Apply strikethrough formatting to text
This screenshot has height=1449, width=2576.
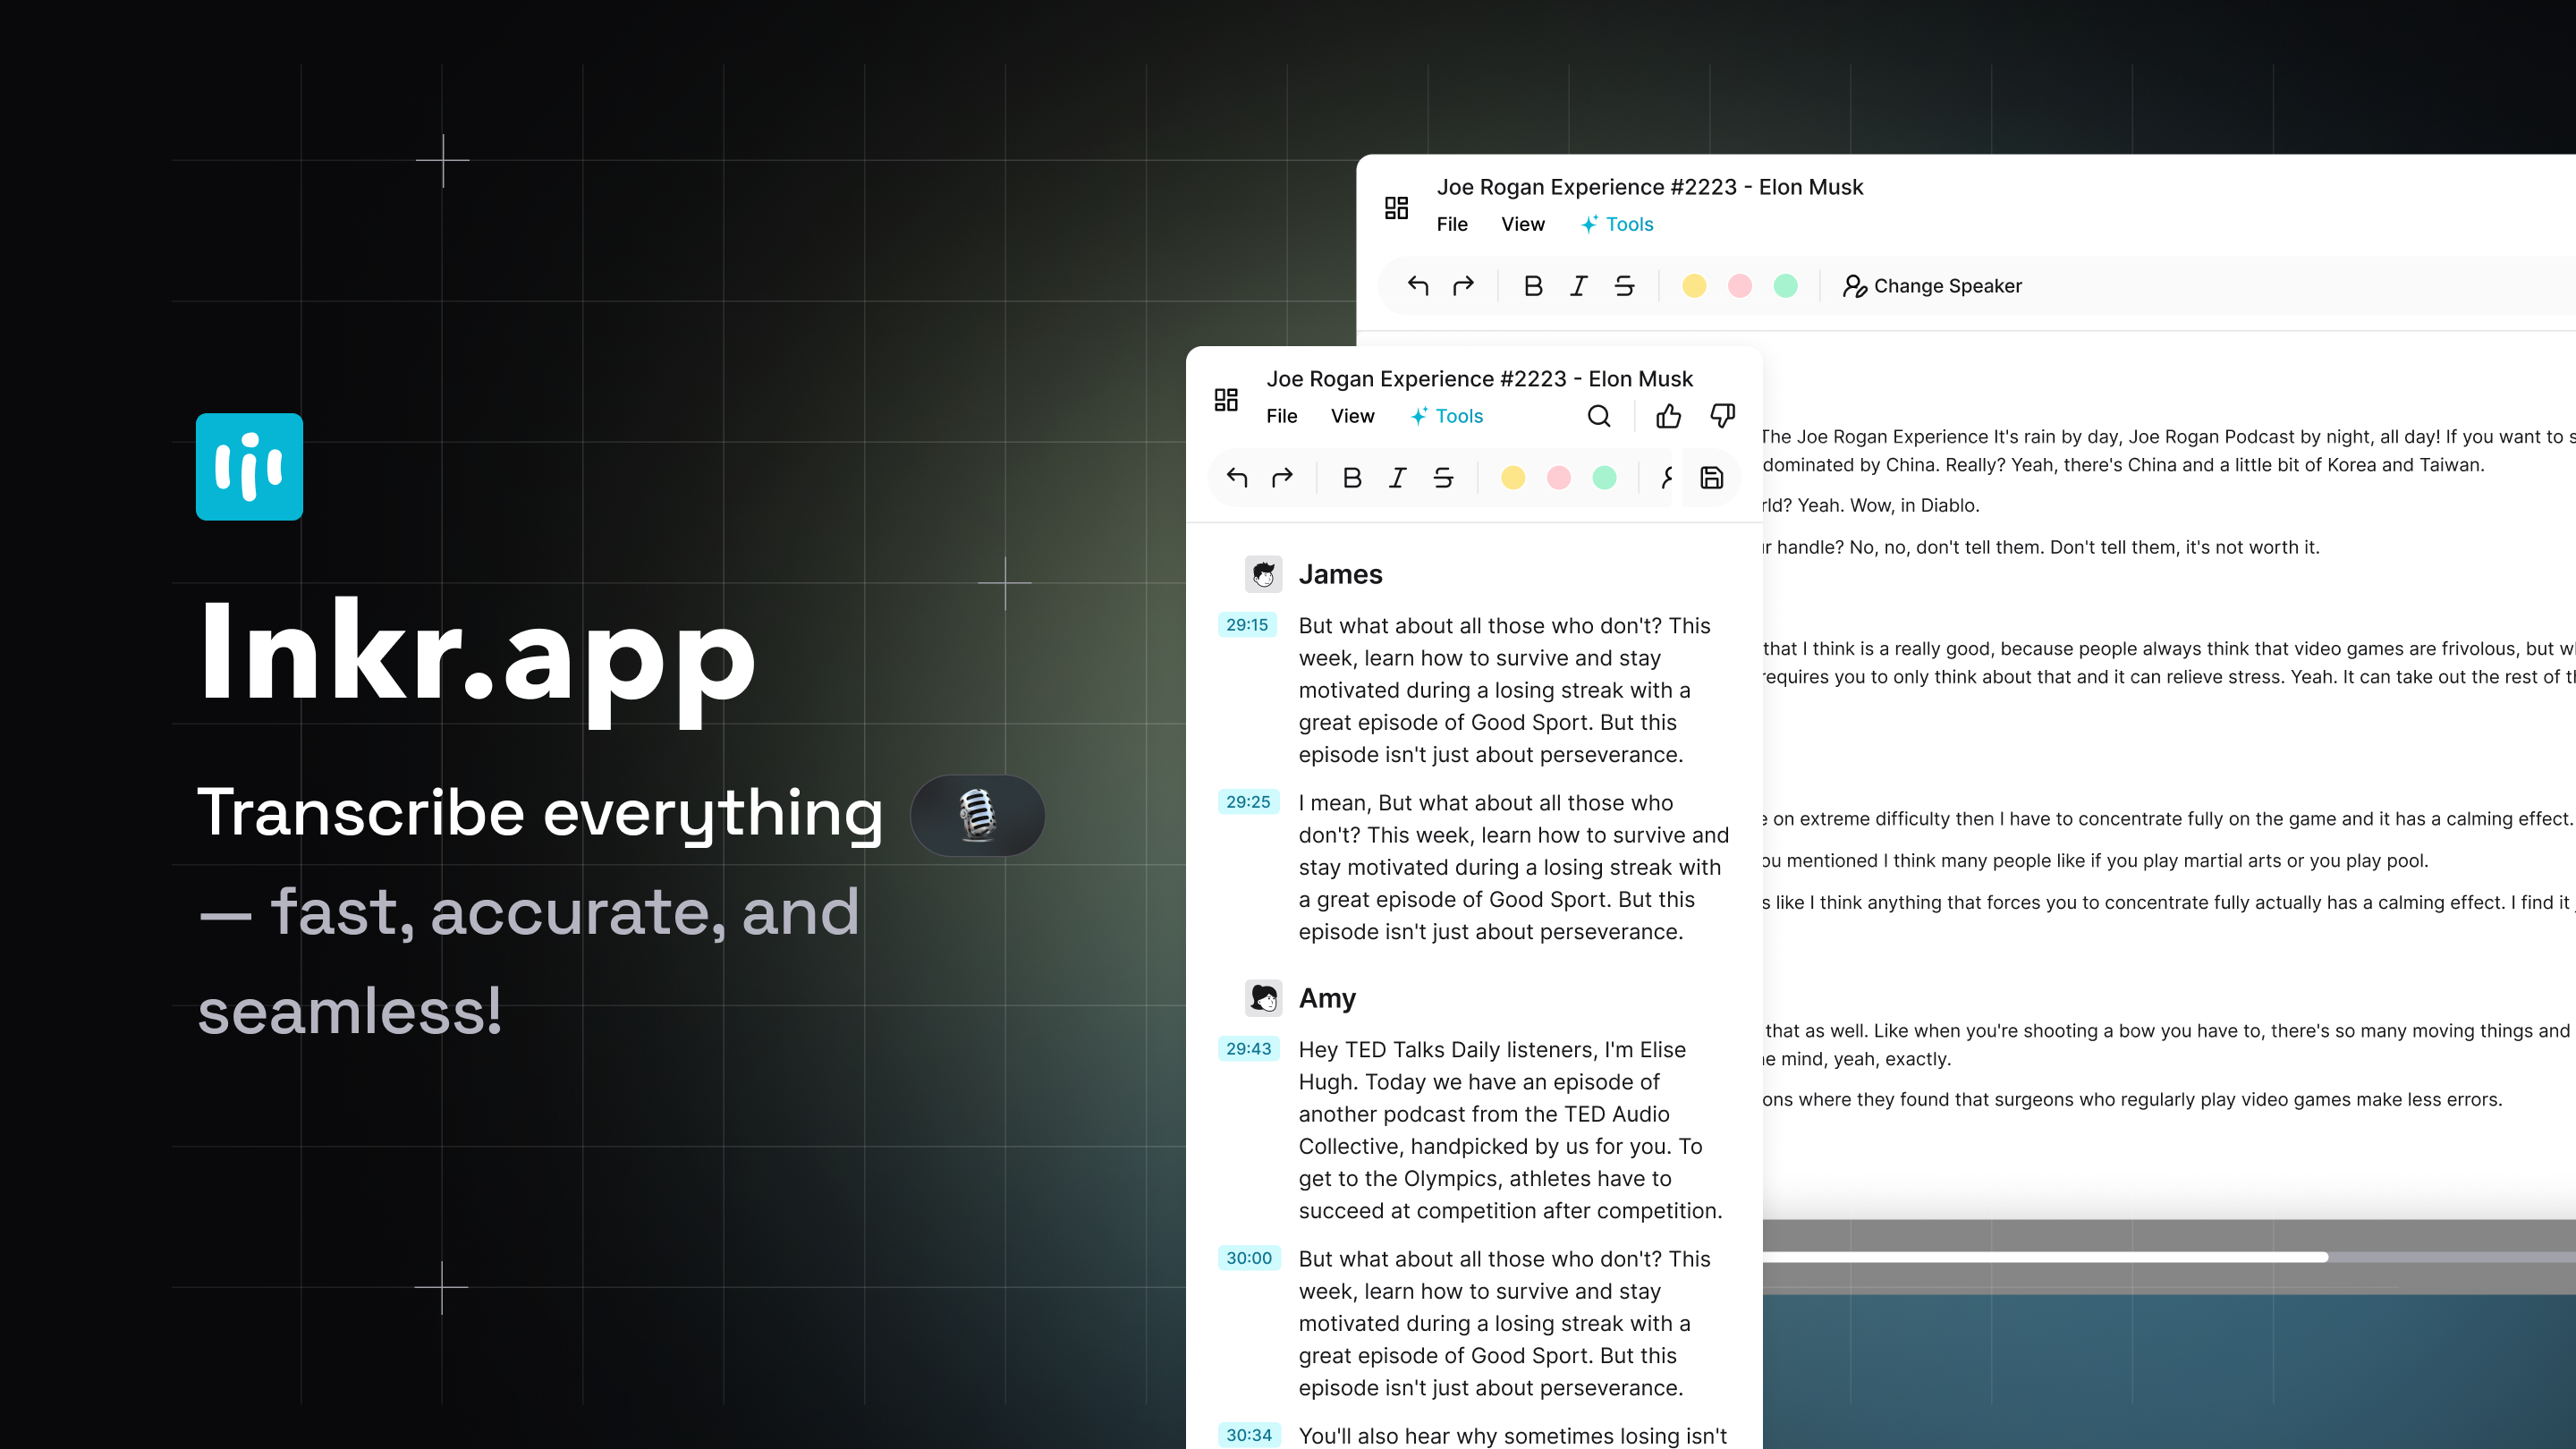point(1443,478)
